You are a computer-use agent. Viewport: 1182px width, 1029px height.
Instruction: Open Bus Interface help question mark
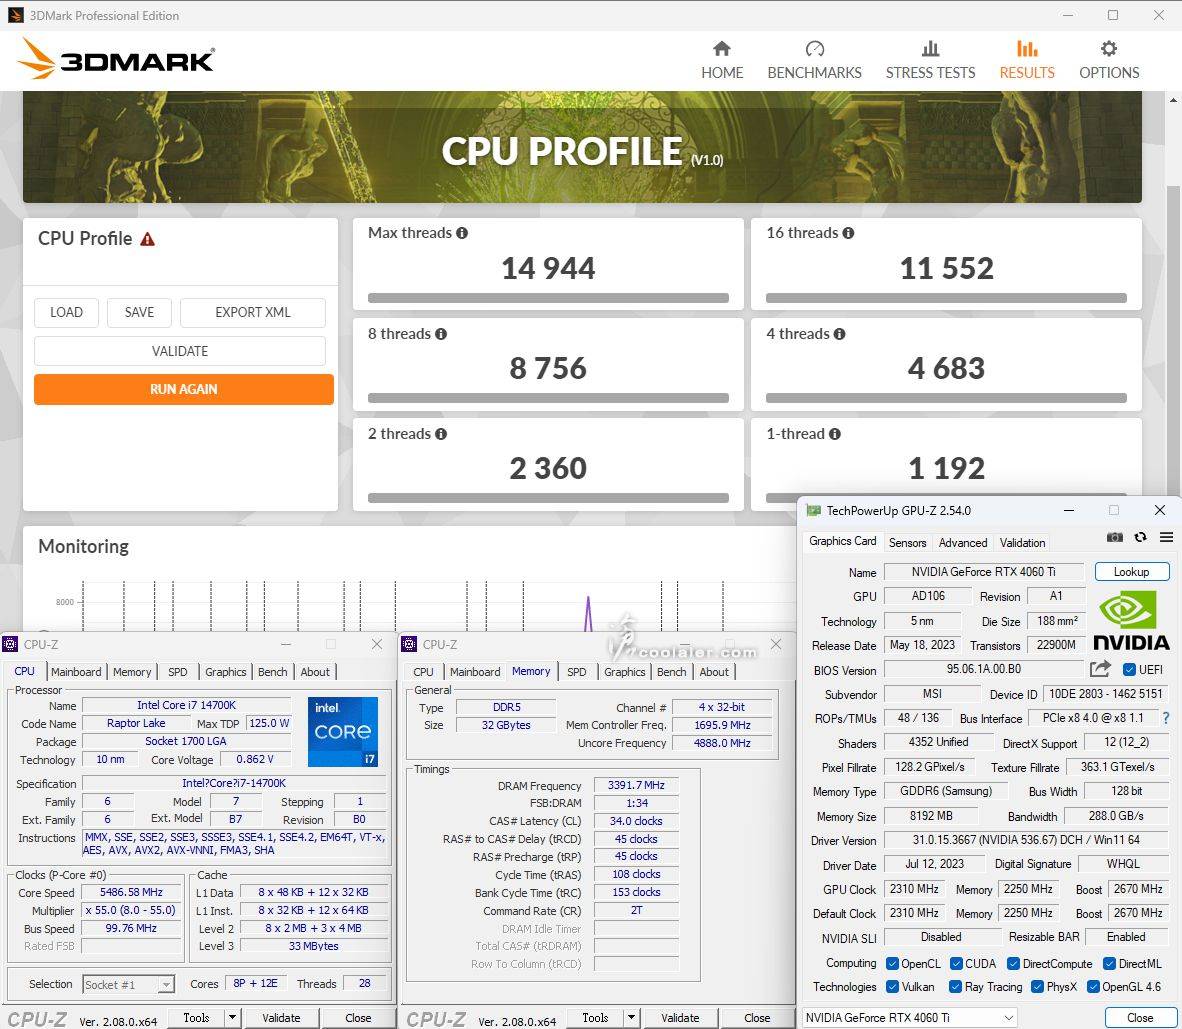pos(1166,718)
